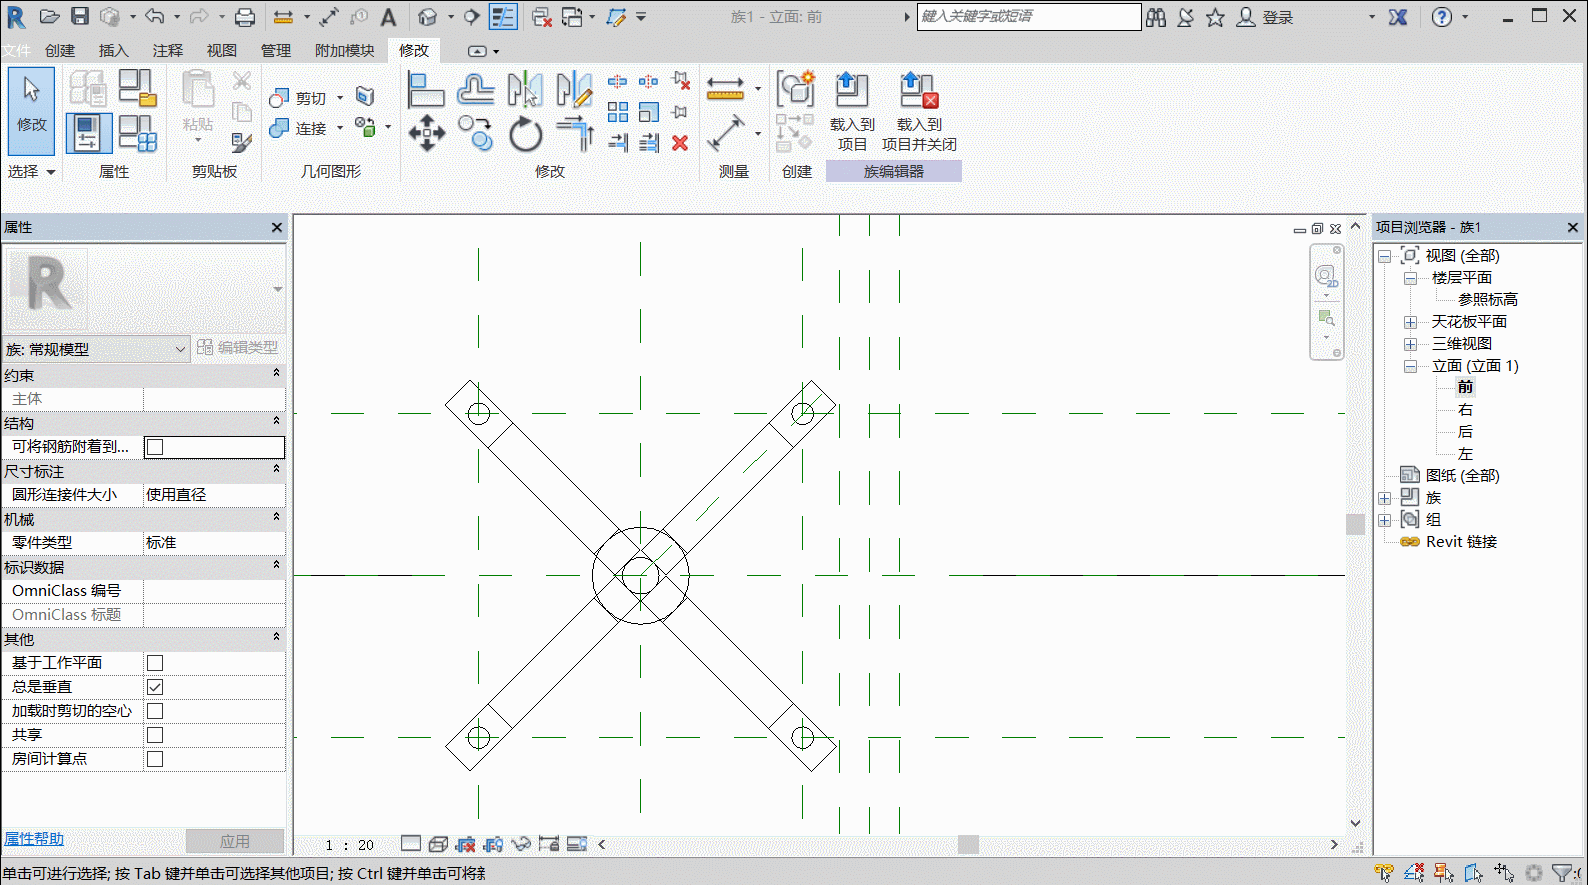Select the Move tool in Modify panel
This screenshot has width=1588, height=885.
[427, 133]
